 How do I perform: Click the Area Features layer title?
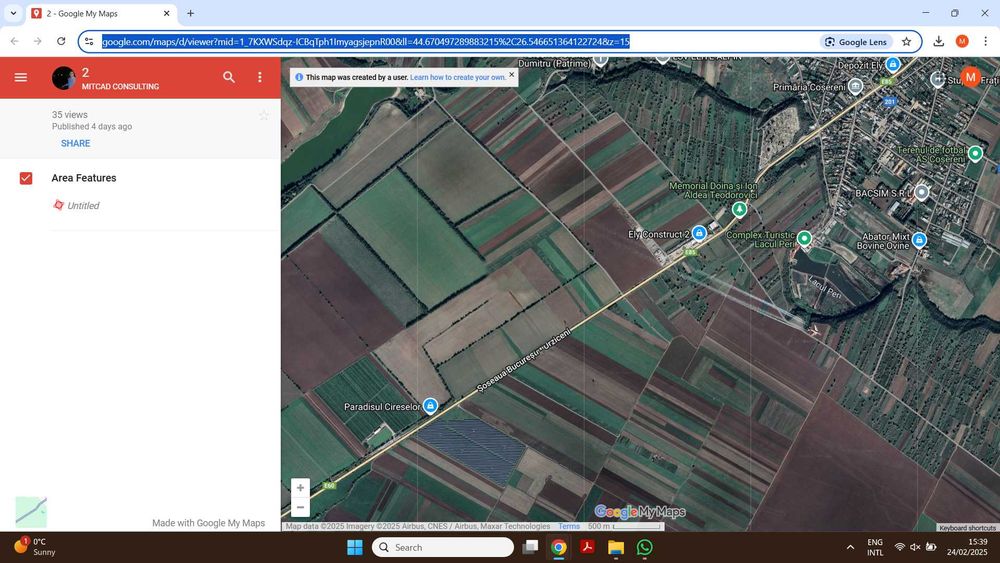click(84, 178)
